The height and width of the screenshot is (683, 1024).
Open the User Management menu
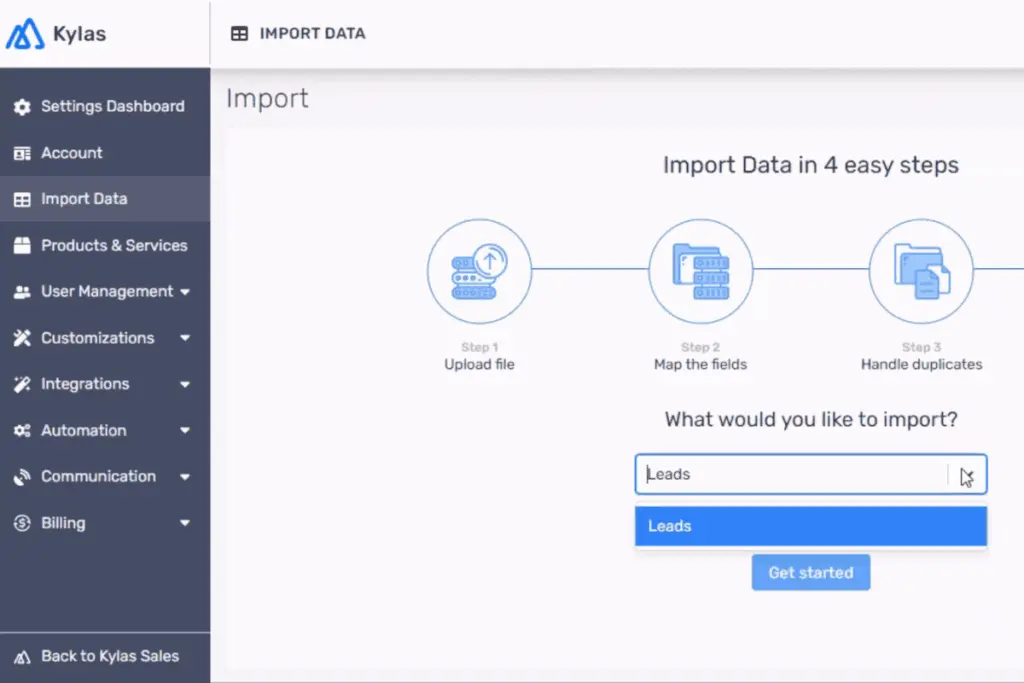pos(105,292)
